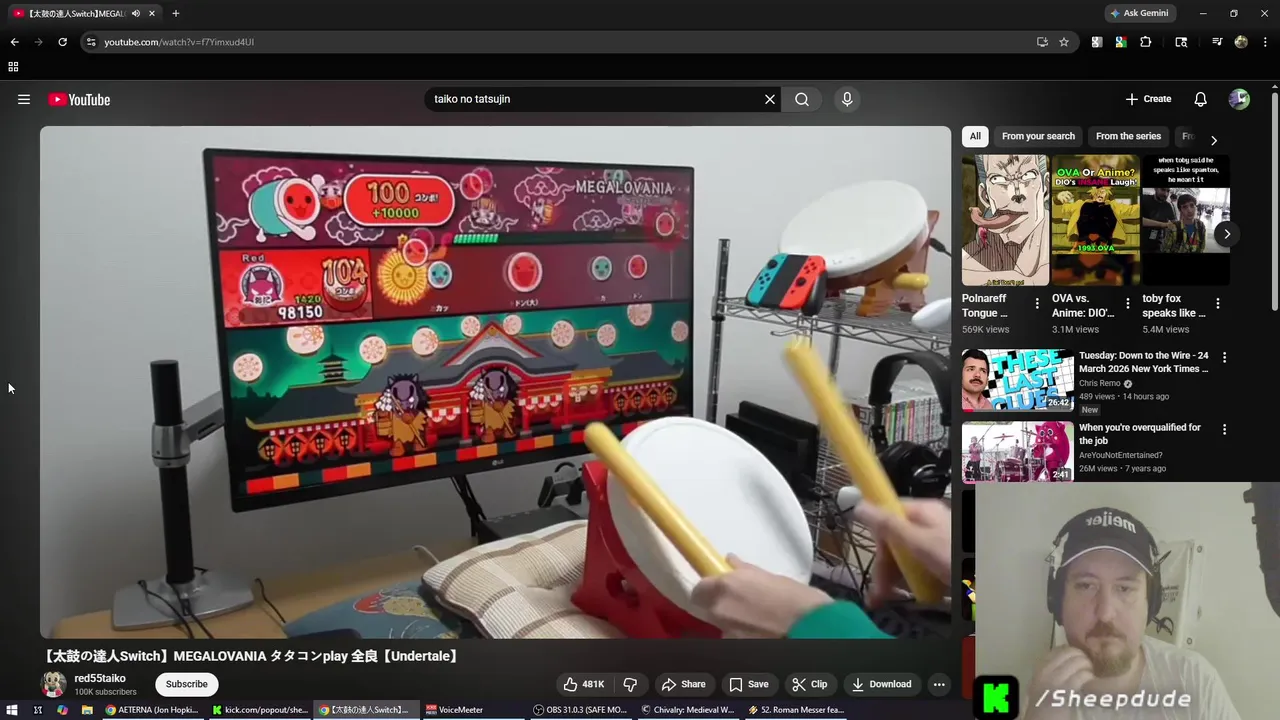This screenshot has height=720, width=1280.
Task: Open options for the OVA vs. Anime short
Action: (1127, 303)
